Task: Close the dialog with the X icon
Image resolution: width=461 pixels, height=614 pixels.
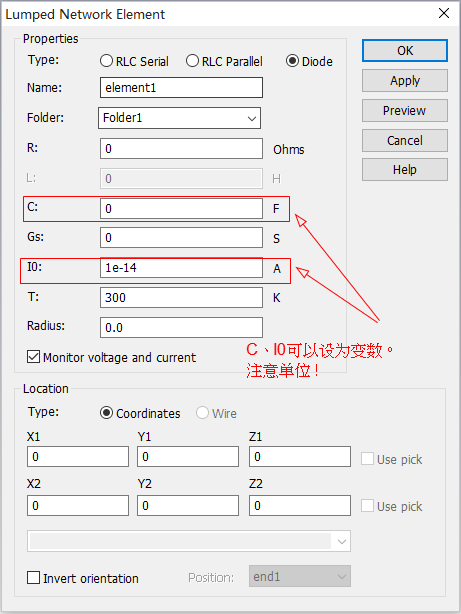Action: (444, 13)
